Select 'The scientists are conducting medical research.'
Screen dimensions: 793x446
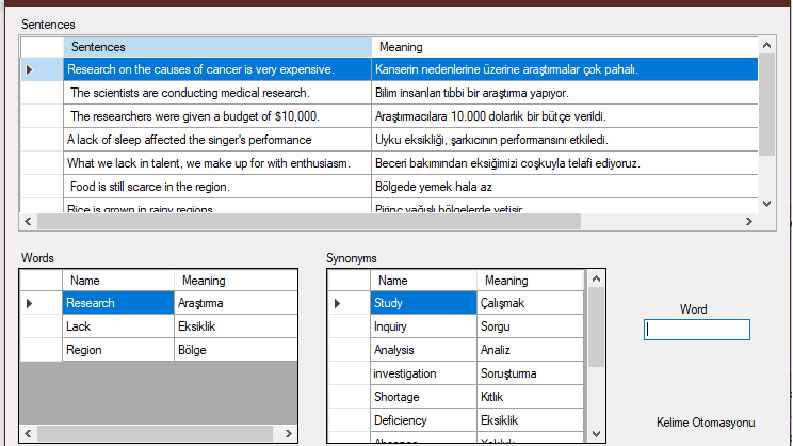[x=217, y=93]
